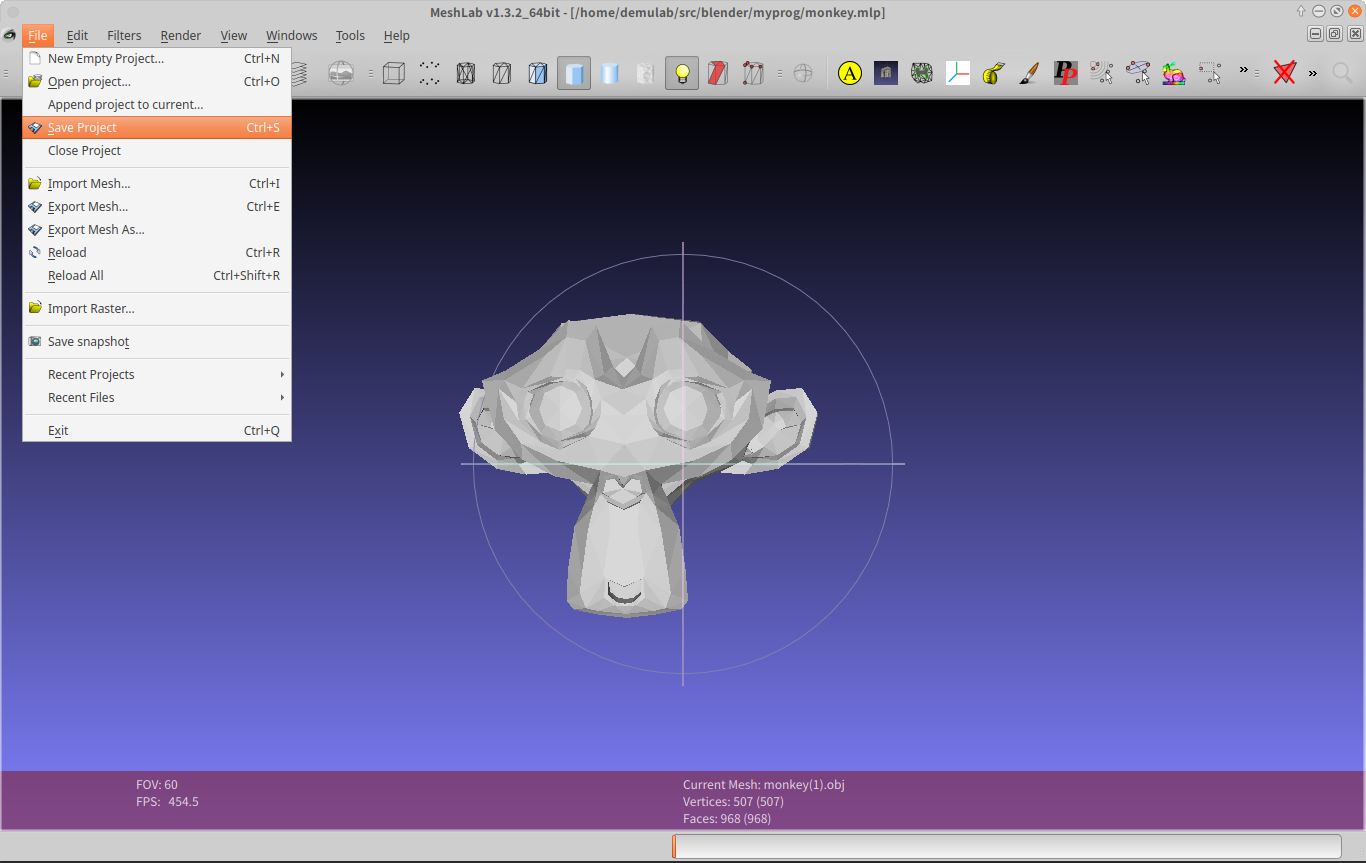Image resolution: width=1366 pixels, height=863 pixels.
Task: Click the green mesh blob tool icon
Action: coord(922,73)
